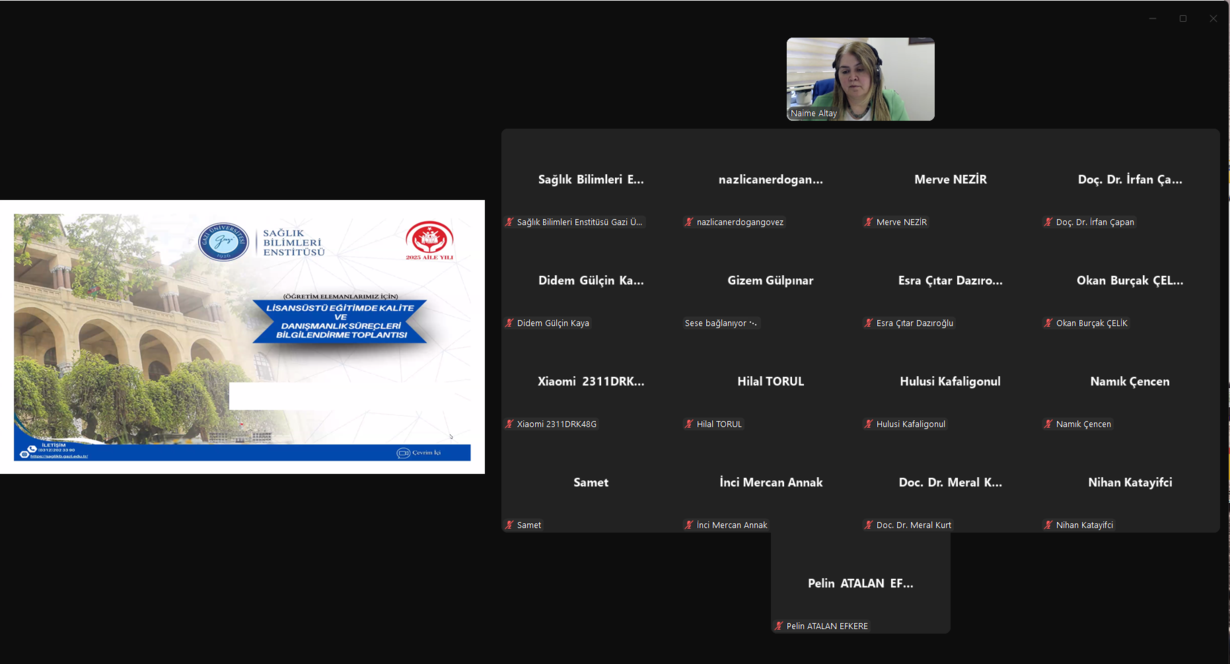This screenshot has width=1230, height=664.
Task: Click the large Hilal TORUL display name
Action: [x=770, y=381]
